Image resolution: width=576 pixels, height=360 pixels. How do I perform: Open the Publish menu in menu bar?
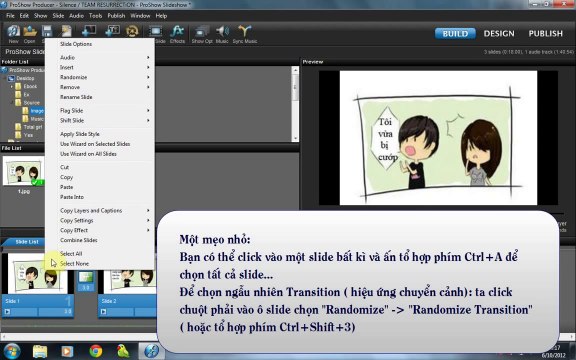(x=116, y=16)
